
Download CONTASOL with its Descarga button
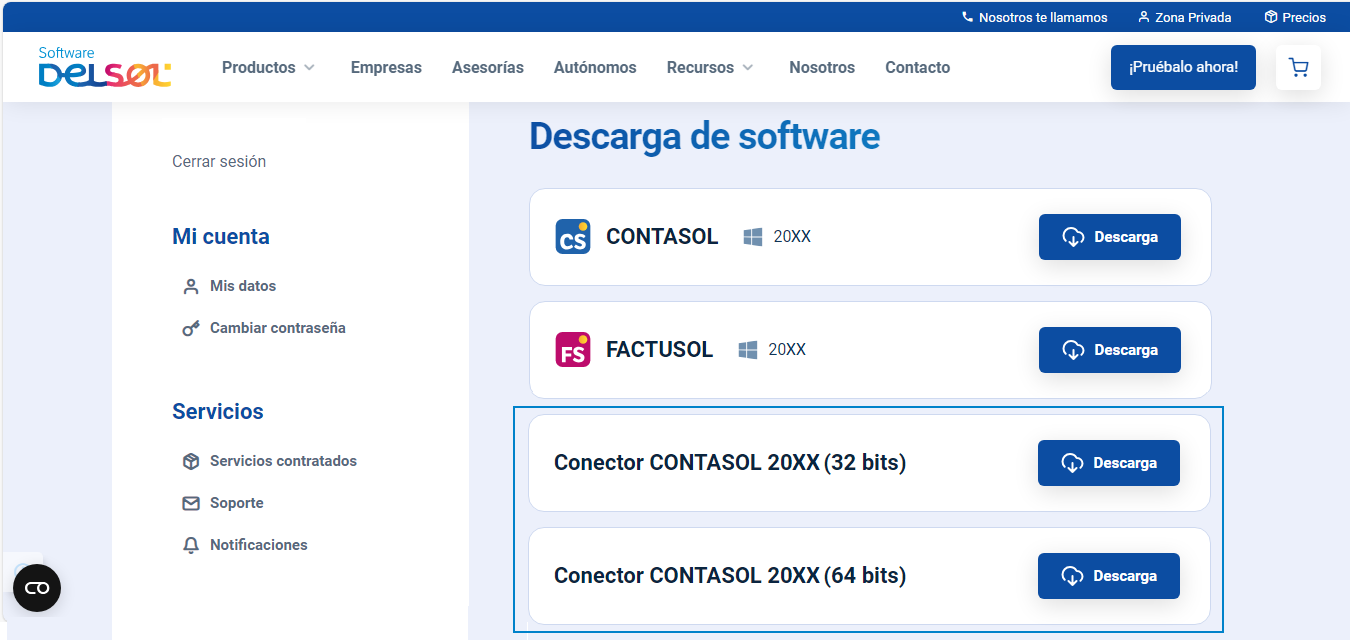(x=1110, y=237)
